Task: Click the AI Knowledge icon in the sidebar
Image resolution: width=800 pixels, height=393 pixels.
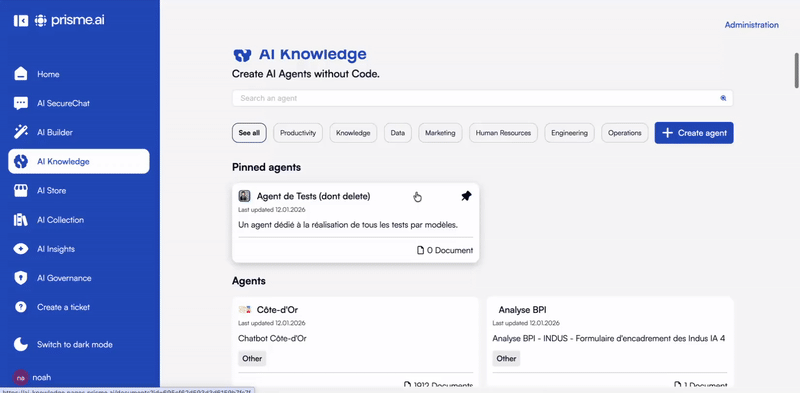Action: click(21, 161)
